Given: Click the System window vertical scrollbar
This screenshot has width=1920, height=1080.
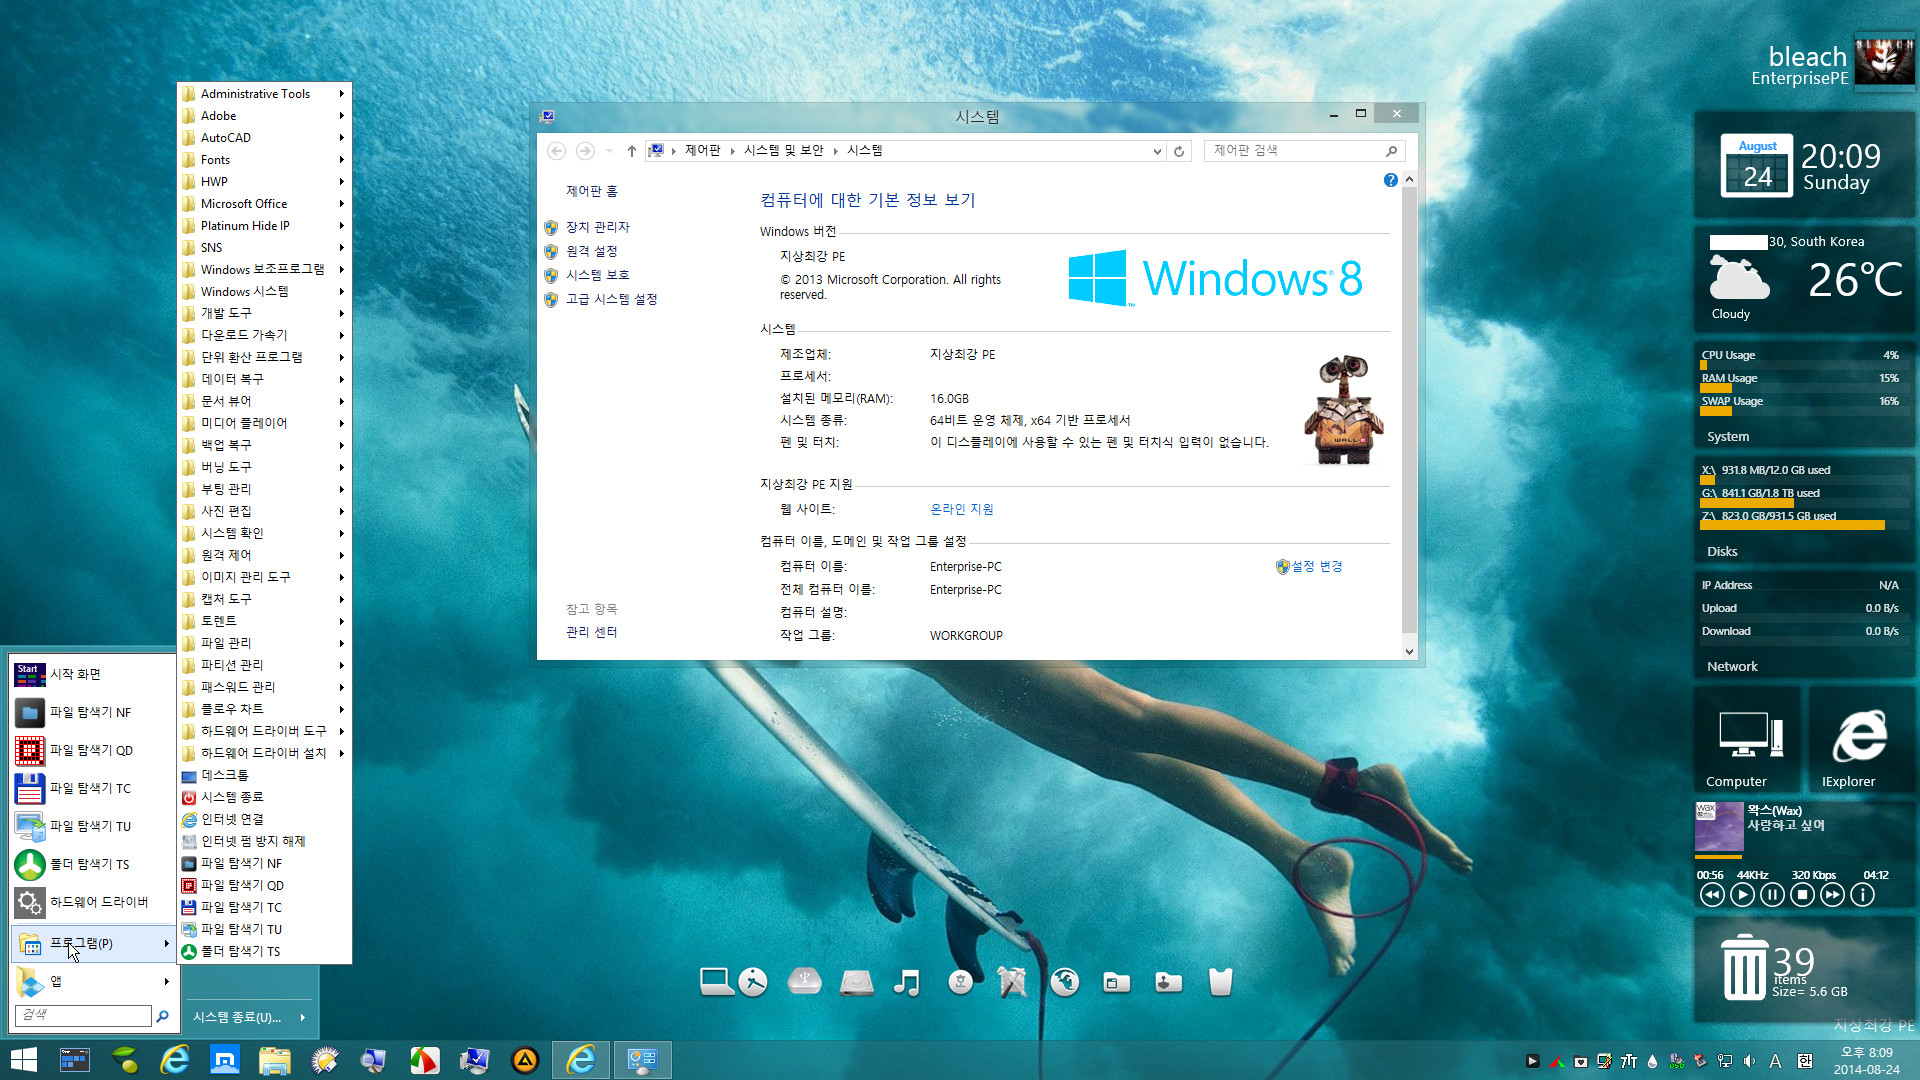Looking at the screenshot, I should (x=1409, y=416).
